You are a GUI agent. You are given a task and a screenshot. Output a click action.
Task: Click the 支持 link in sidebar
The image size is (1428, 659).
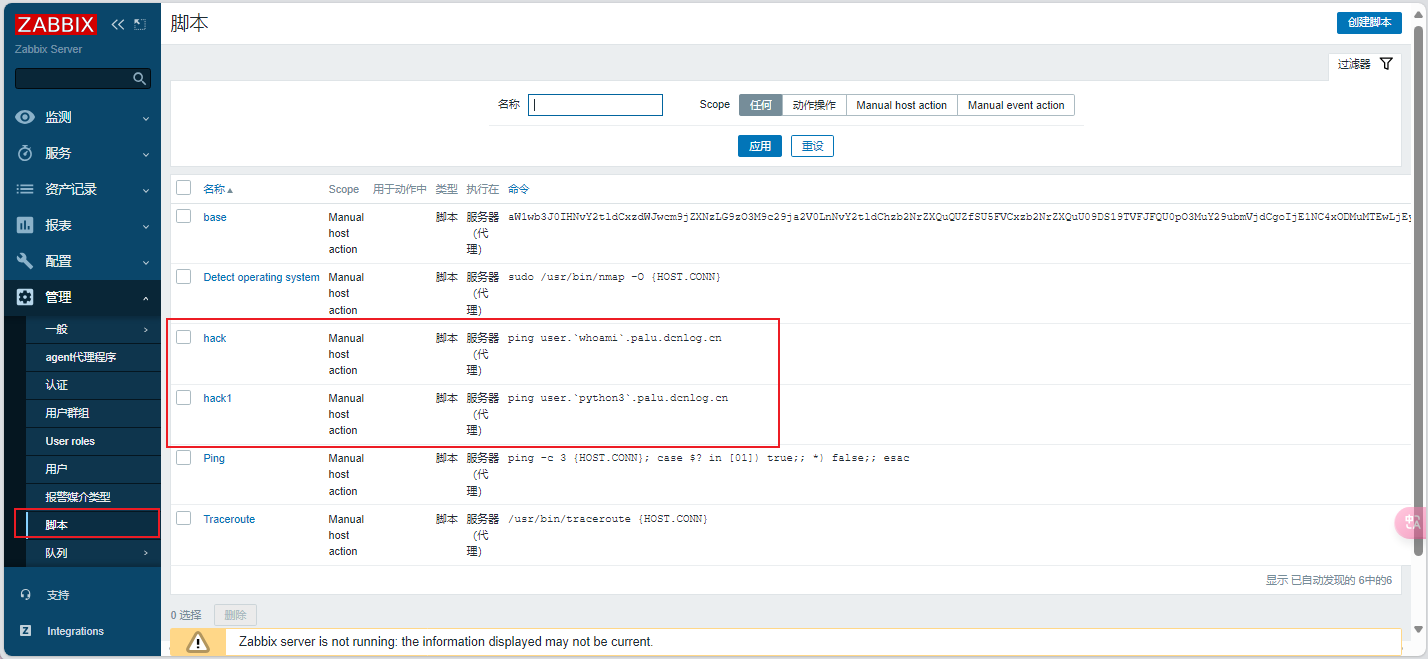(58, 595)
